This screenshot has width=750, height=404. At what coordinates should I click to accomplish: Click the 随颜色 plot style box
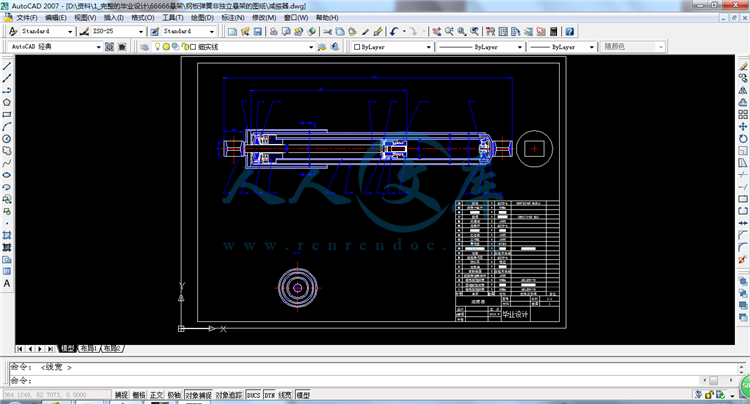coord(633,47)
